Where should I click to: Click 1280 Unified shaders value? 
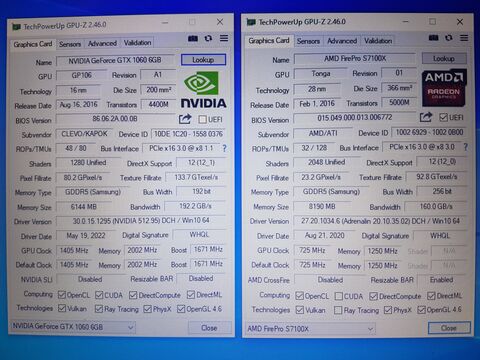[x=88, y=163]
